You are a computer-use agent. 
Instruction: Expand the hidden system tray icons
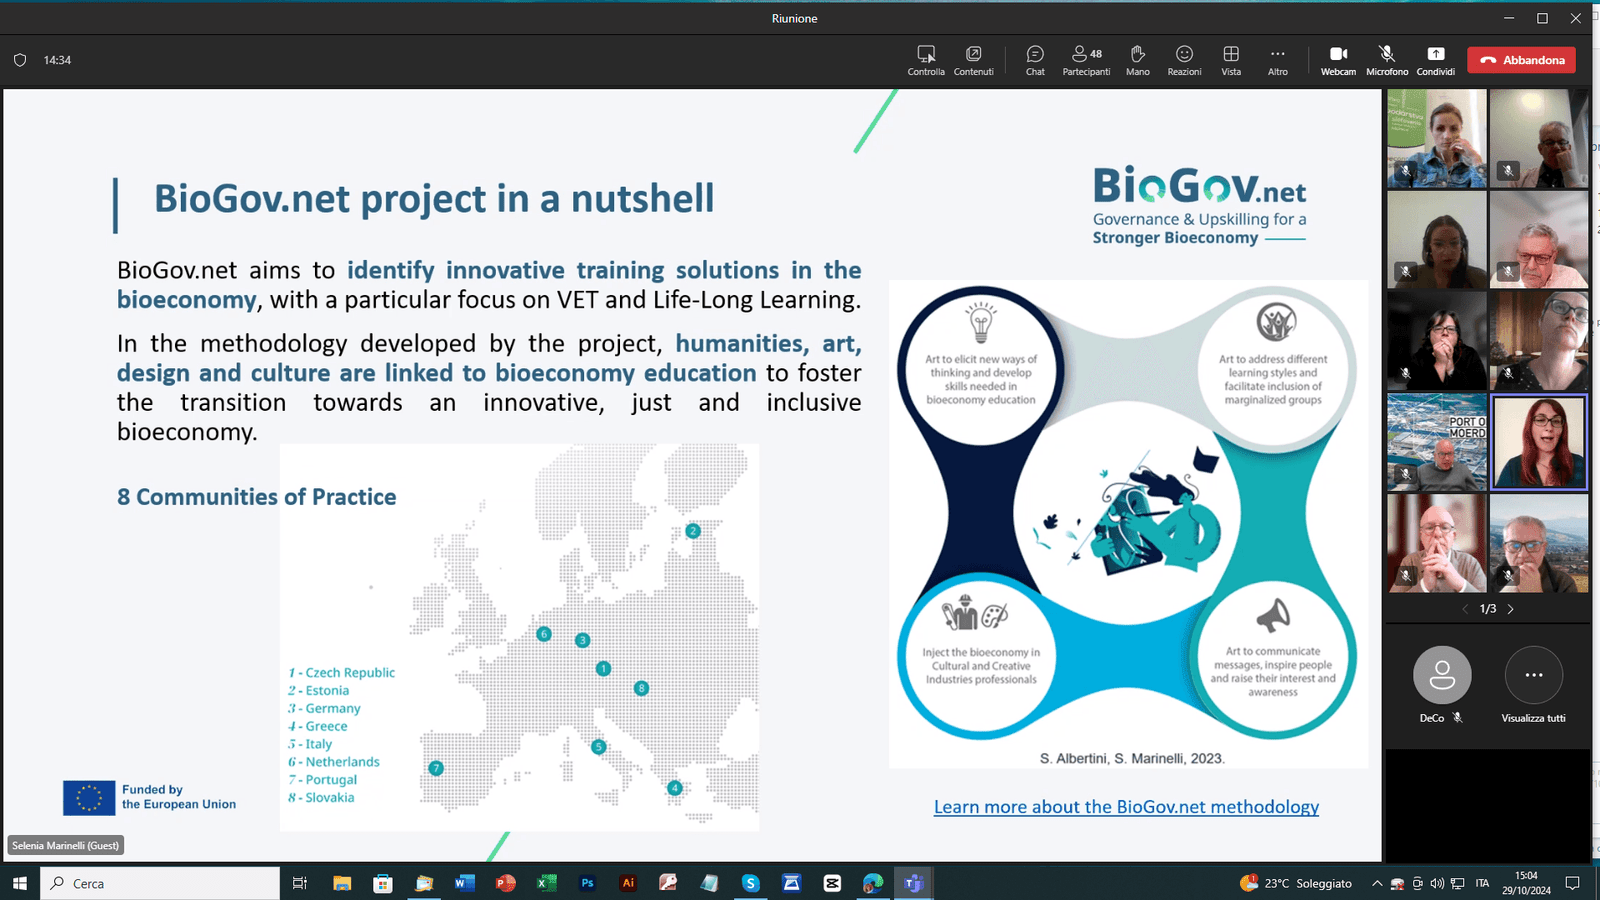tap(1377, 883)
